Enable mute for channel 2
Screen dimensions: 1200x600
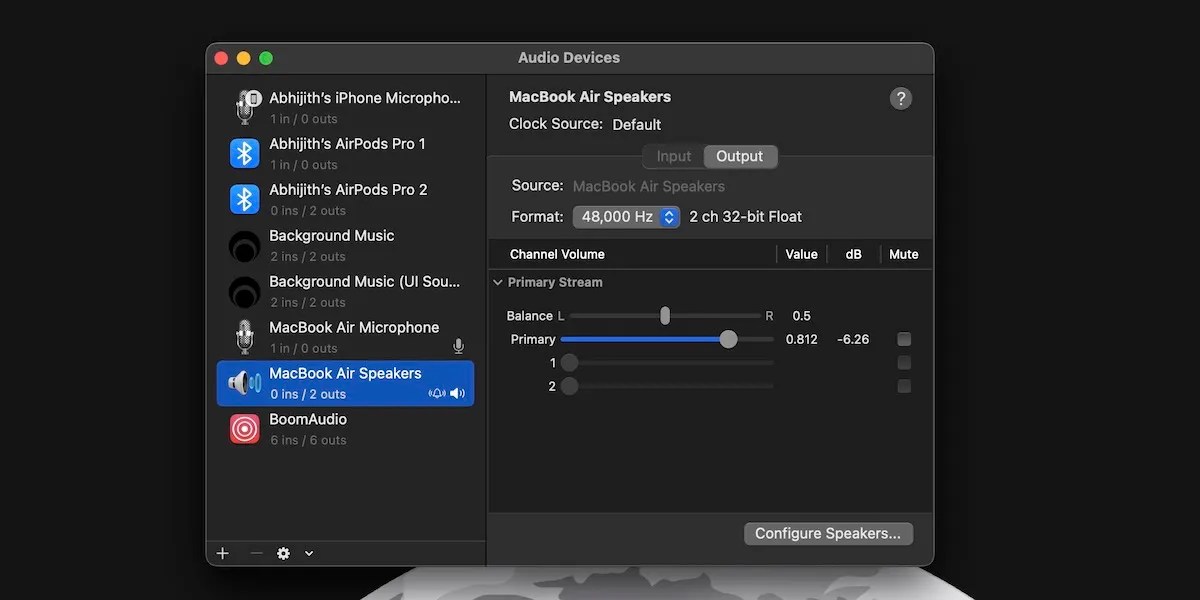click(903, 385)
